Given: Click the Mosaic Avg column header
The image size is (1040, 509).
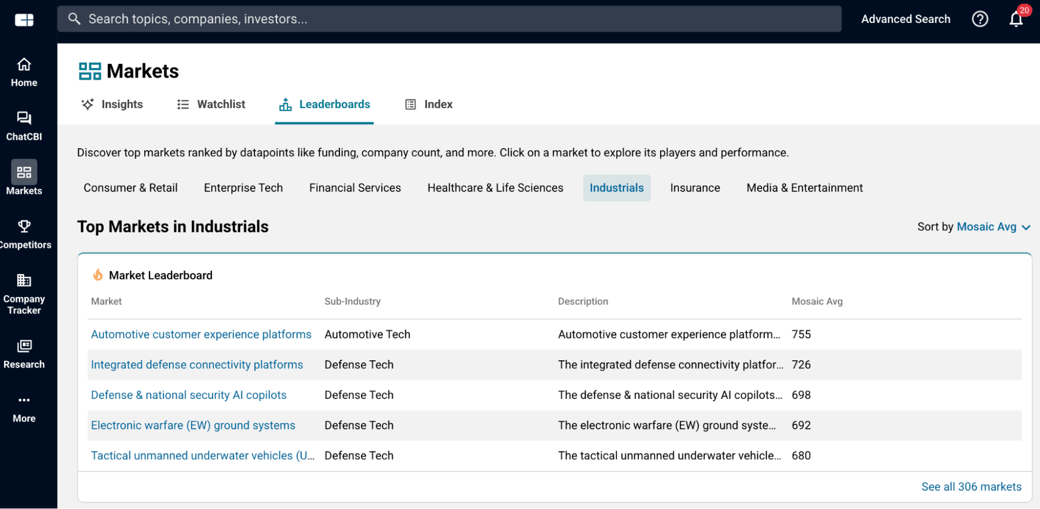Looking at the screenshot, I should (817, 301).
